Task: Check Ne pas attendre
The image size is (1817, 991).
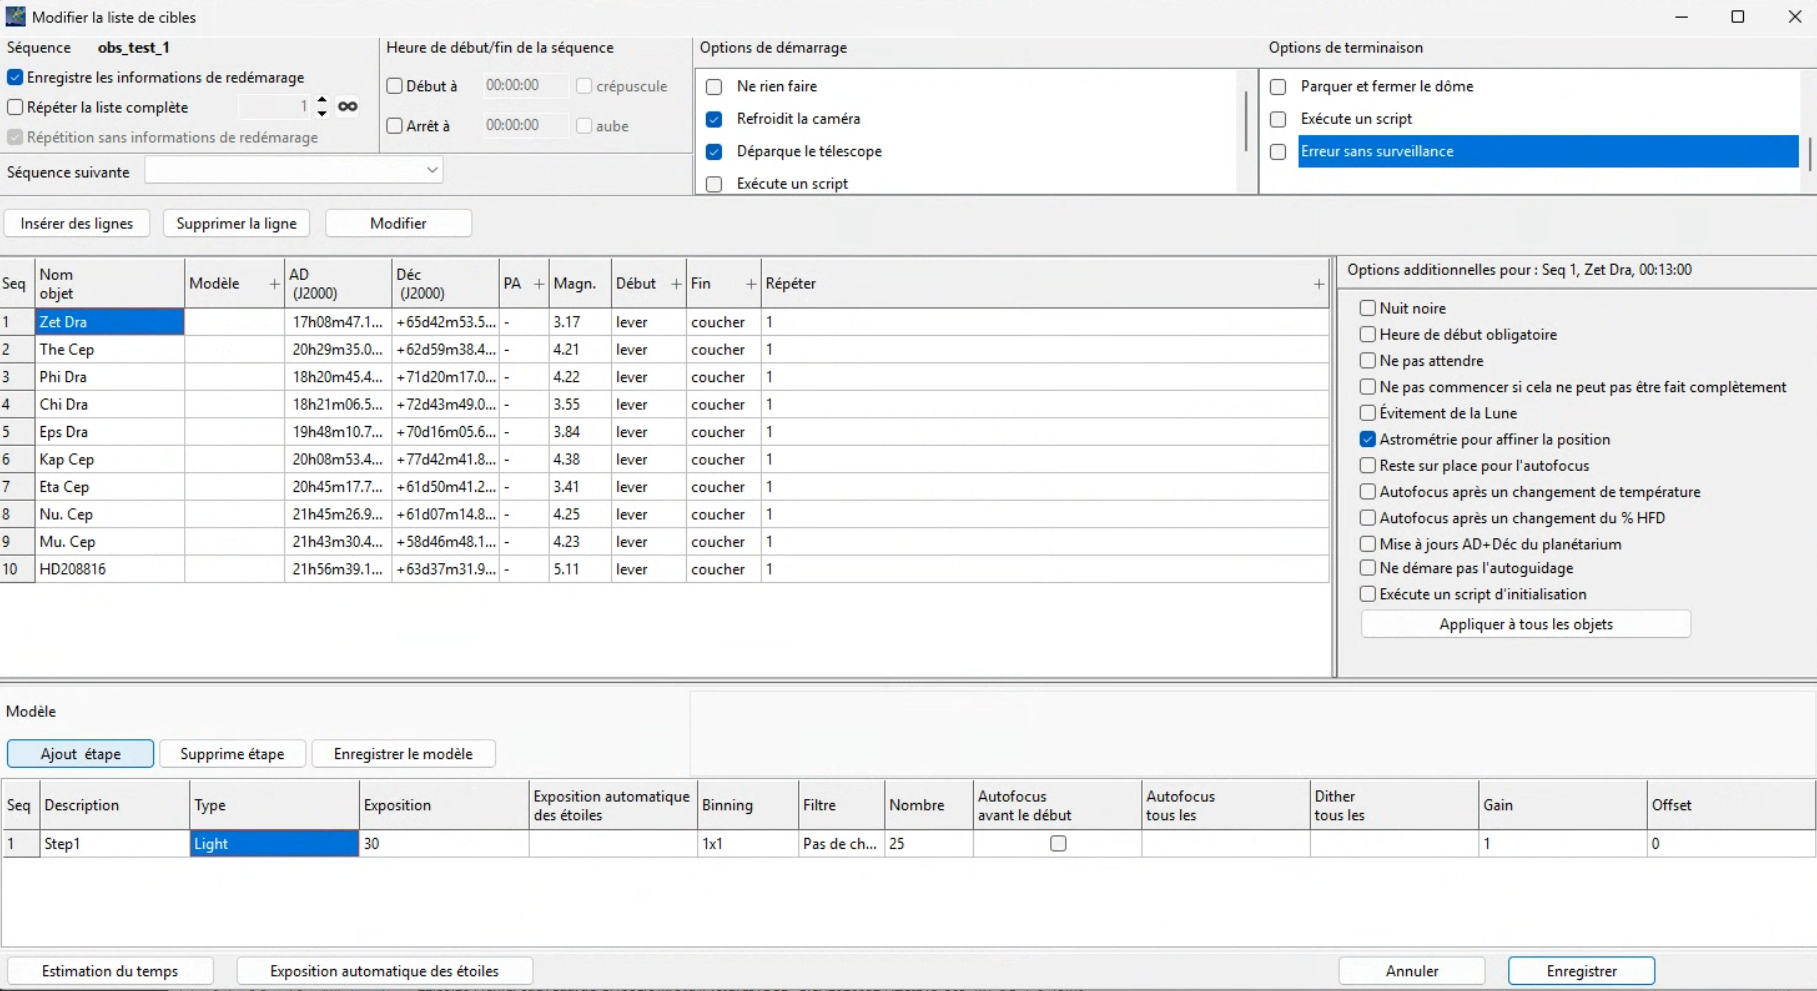Action: pyautogui.click(x=1368, y=360)
